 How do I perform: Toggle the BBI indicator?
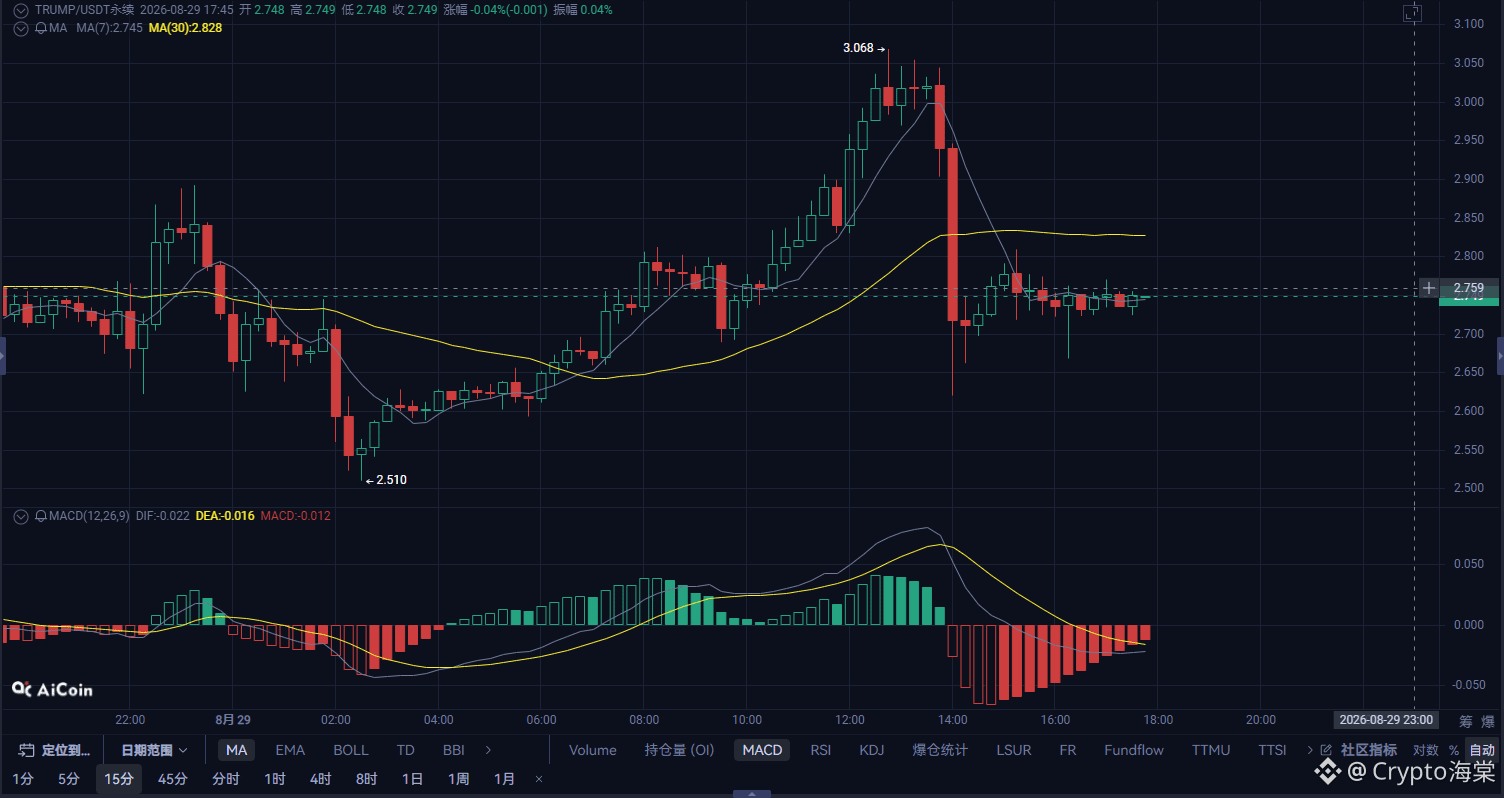453,750
